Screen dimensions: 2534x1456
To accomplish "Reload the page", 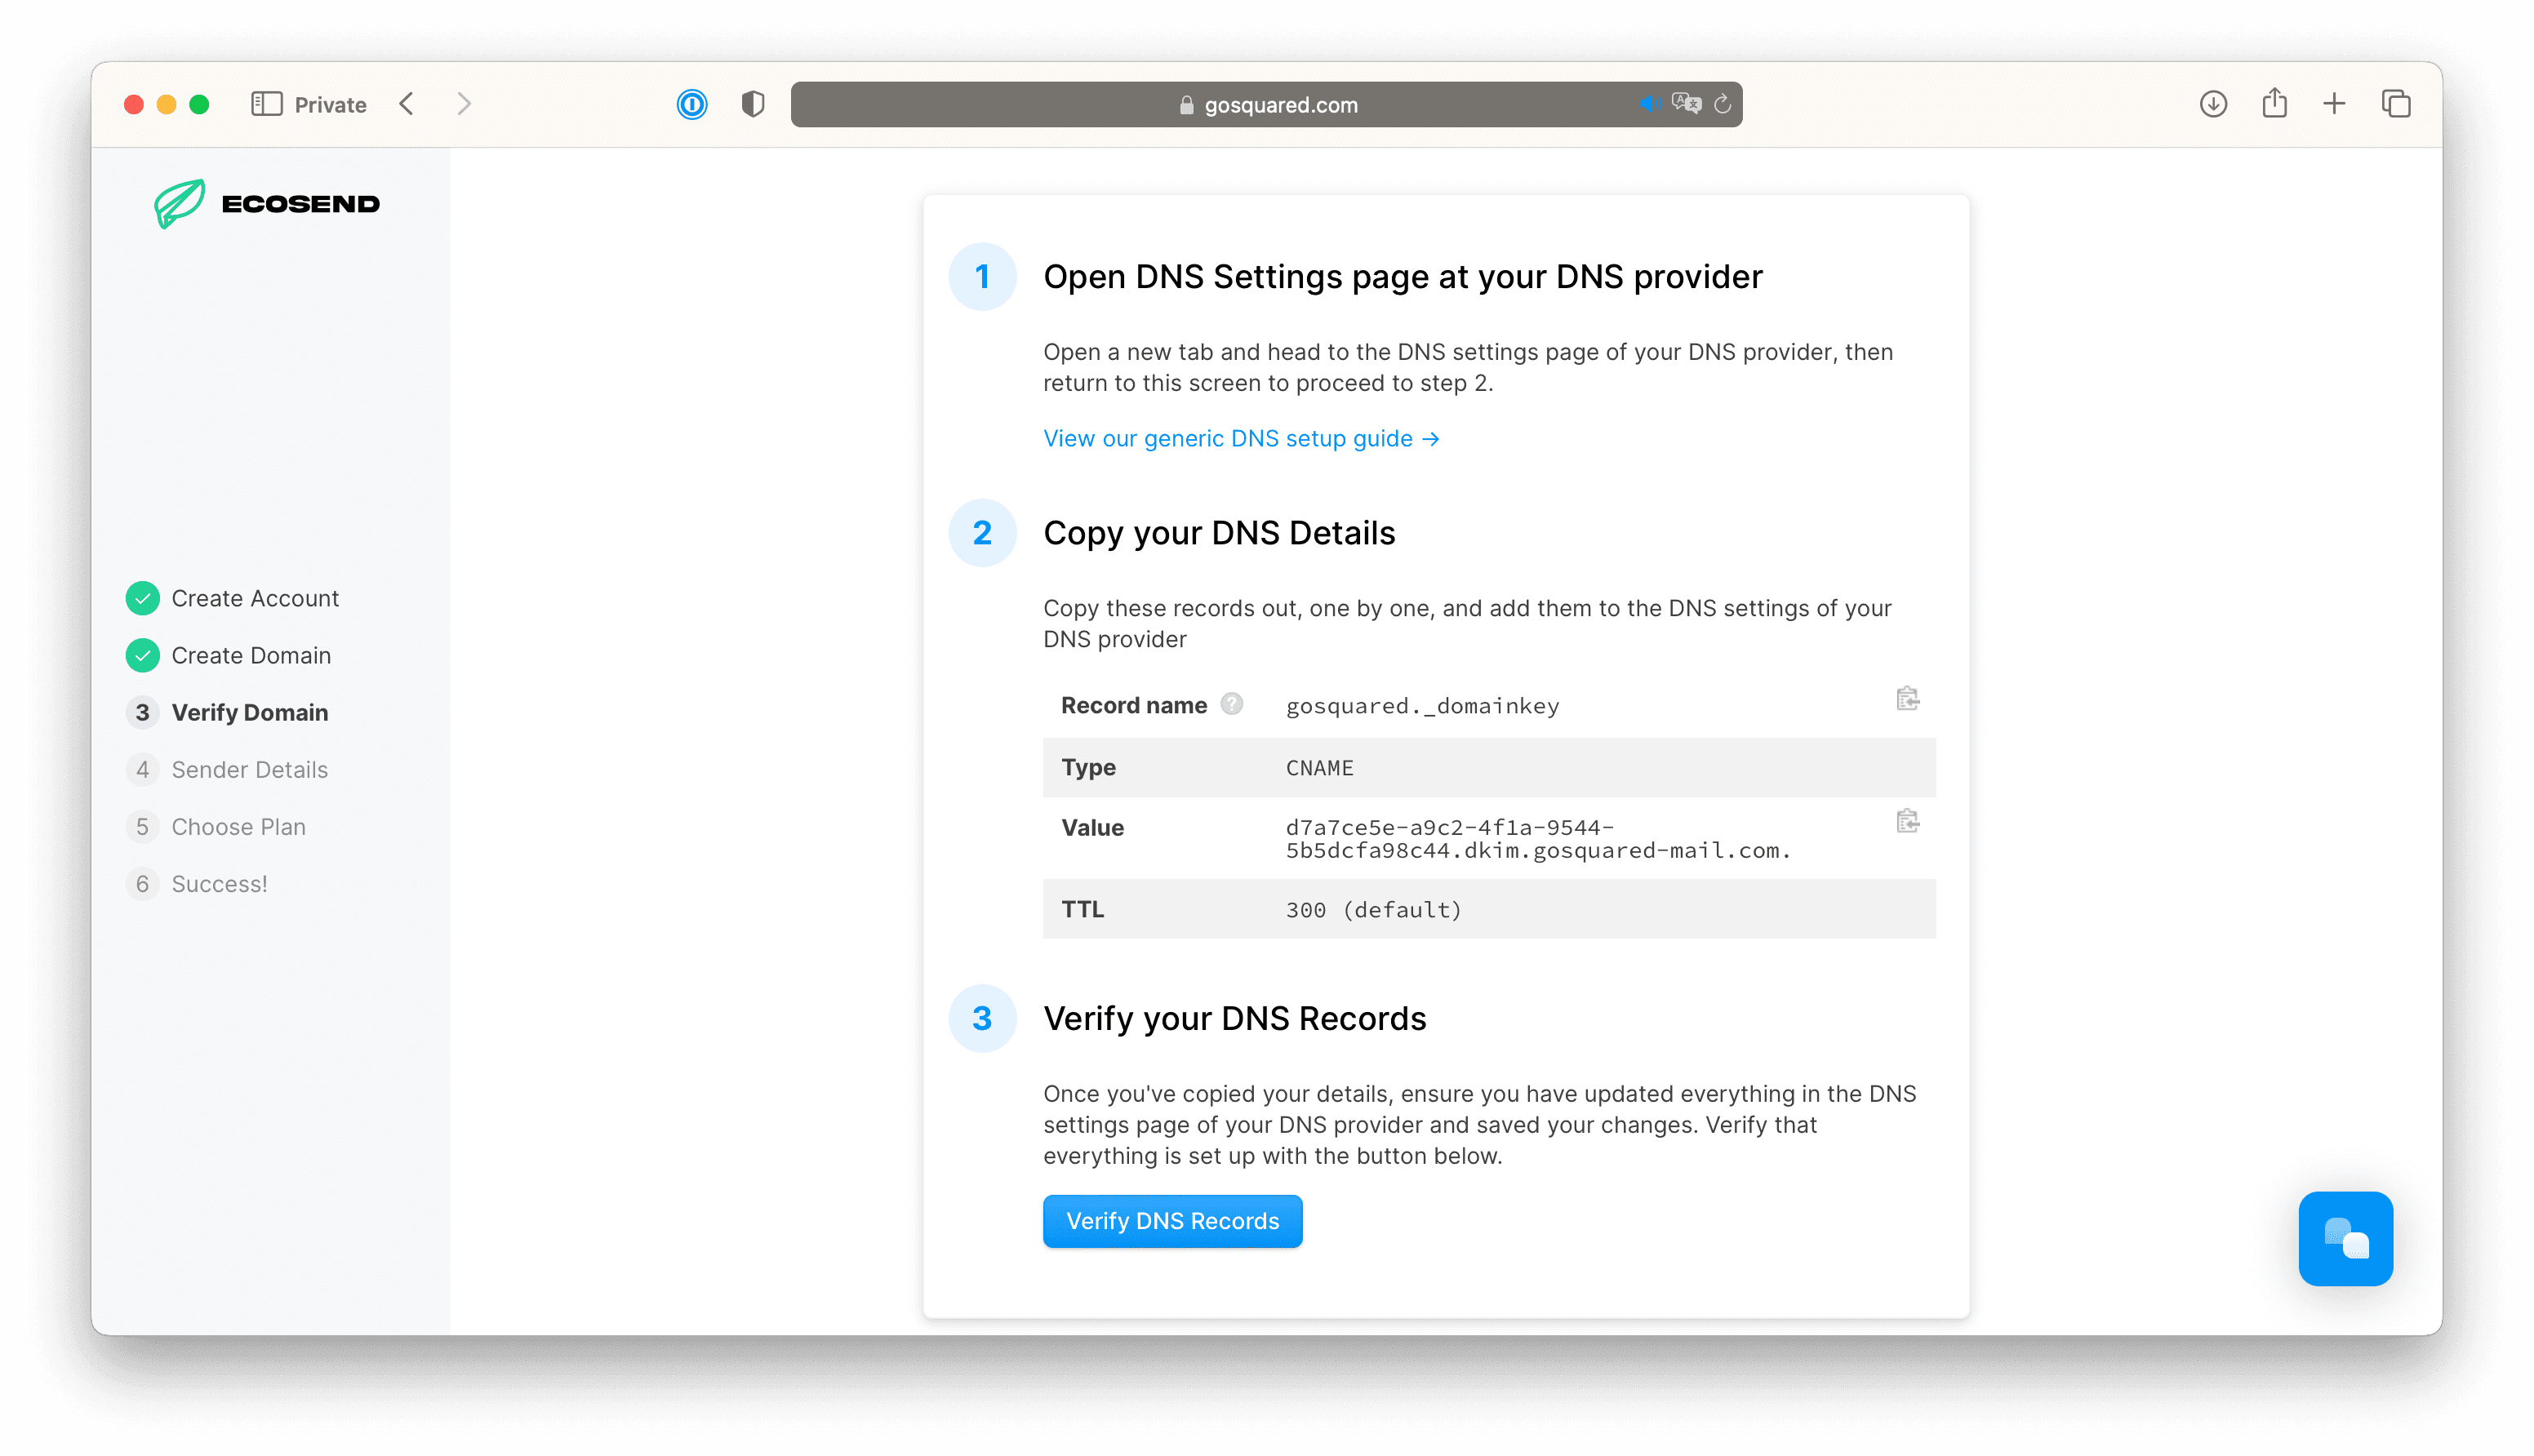I will coord(1722,104).
